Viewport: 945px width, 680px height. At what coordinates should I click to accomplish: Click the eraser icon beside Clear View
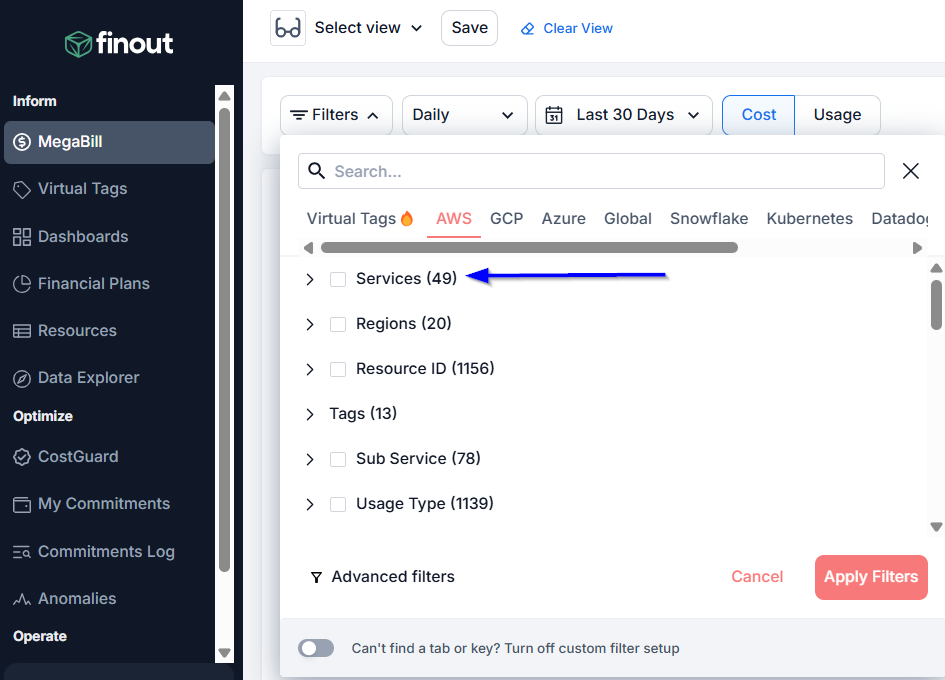527,29
